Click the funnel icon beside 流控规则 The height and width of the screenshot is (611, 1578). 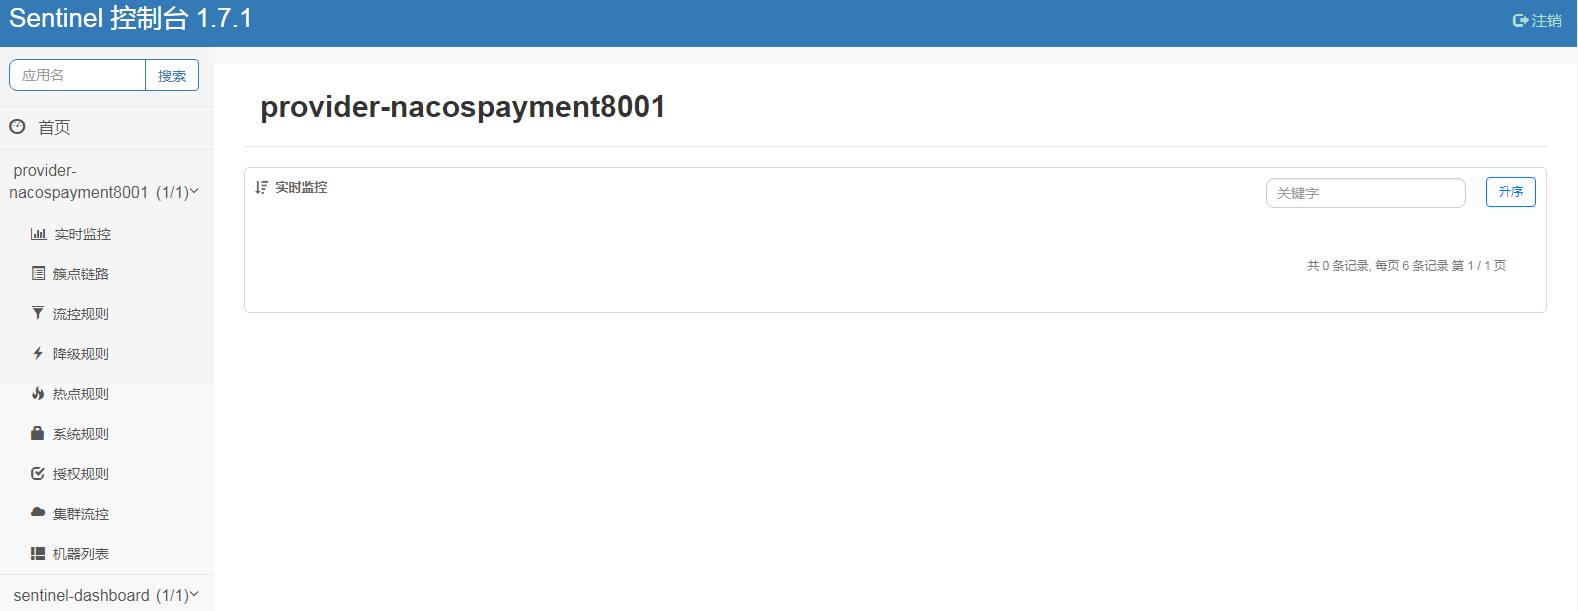pyautogui.click(x=38, y=313)
